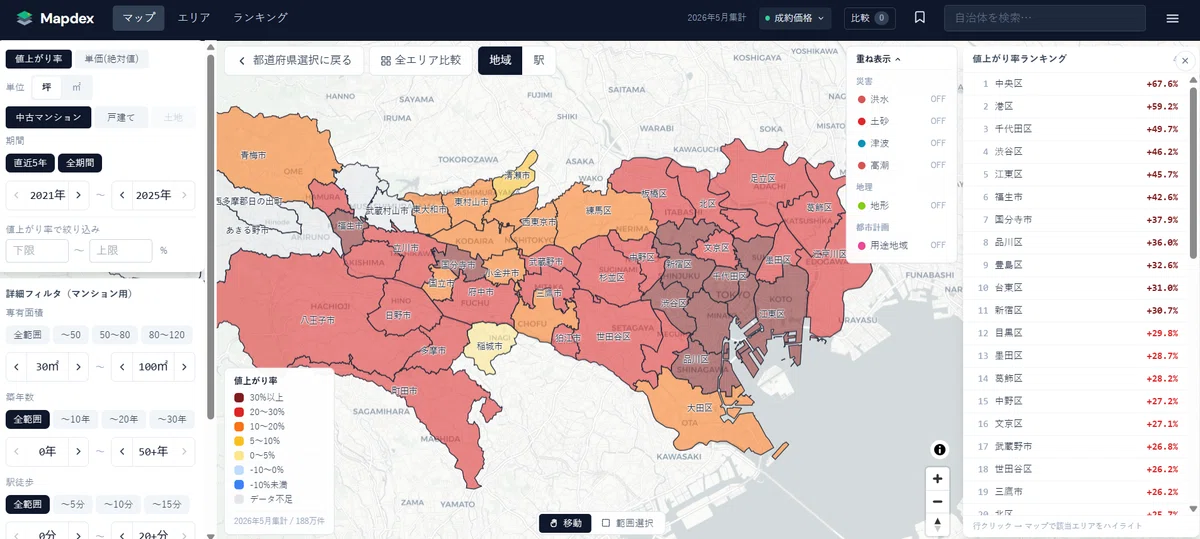Filter area by 50〜80 preset
This screenshot has height=539, width=1200.
[x=114, y=335]
